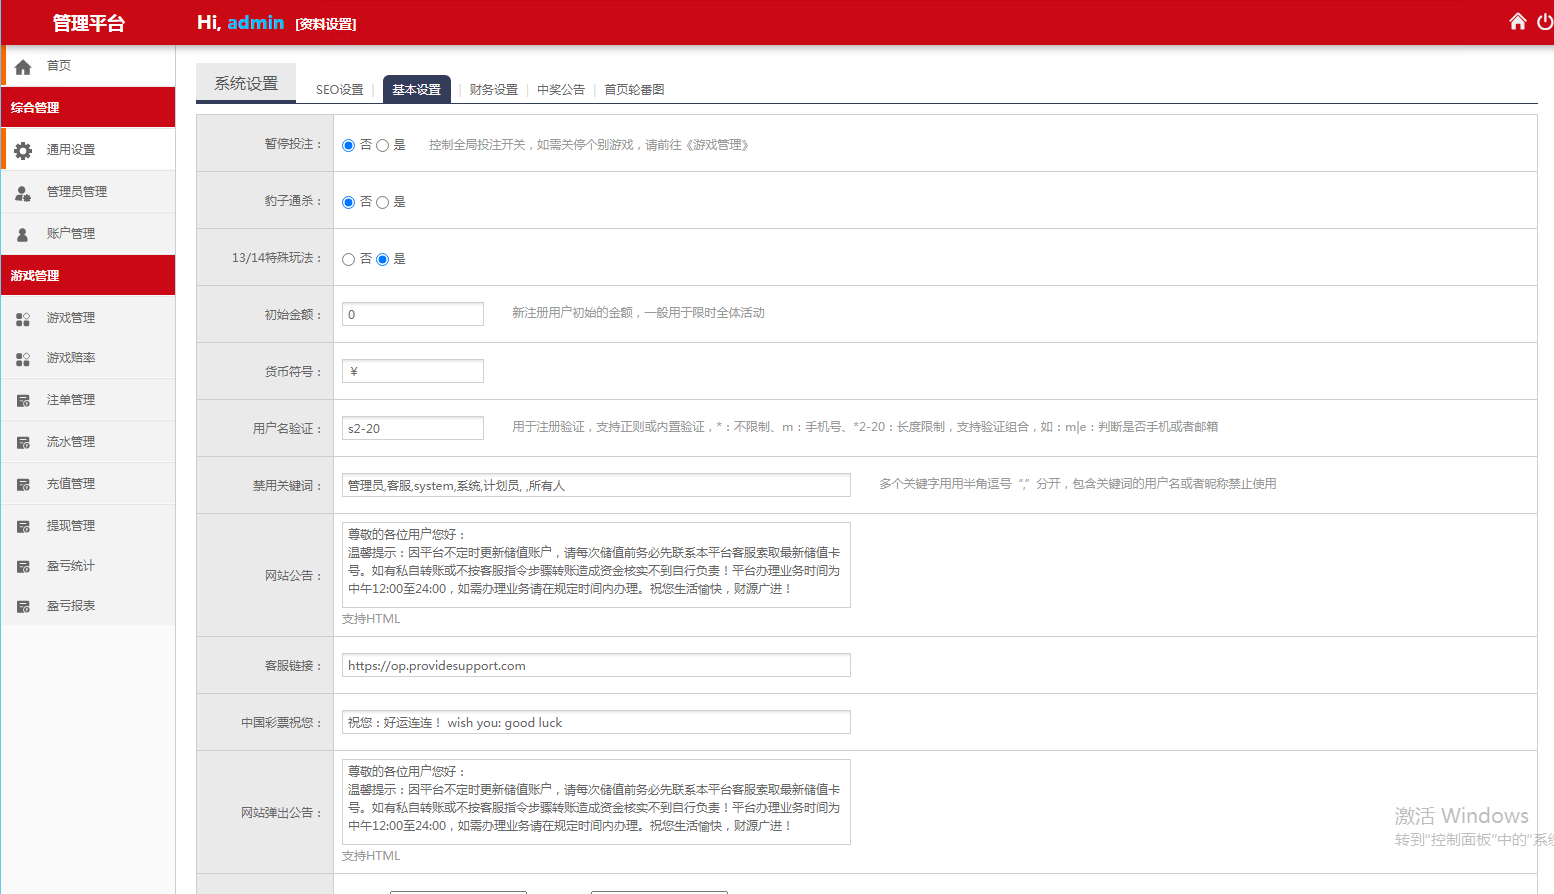Click the power logout icon in header
The height and width of the screenshot is (894, 1554).
1545,22
